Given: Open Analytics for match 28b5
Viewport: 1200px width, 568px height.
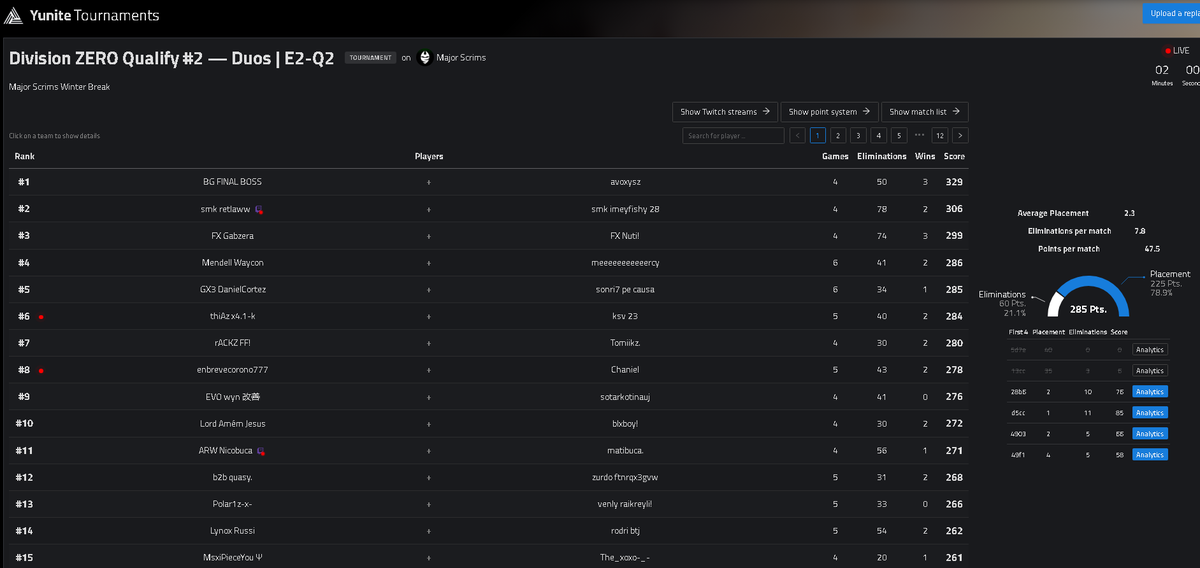Looking at the screenshot, I should coord(1150,392).
